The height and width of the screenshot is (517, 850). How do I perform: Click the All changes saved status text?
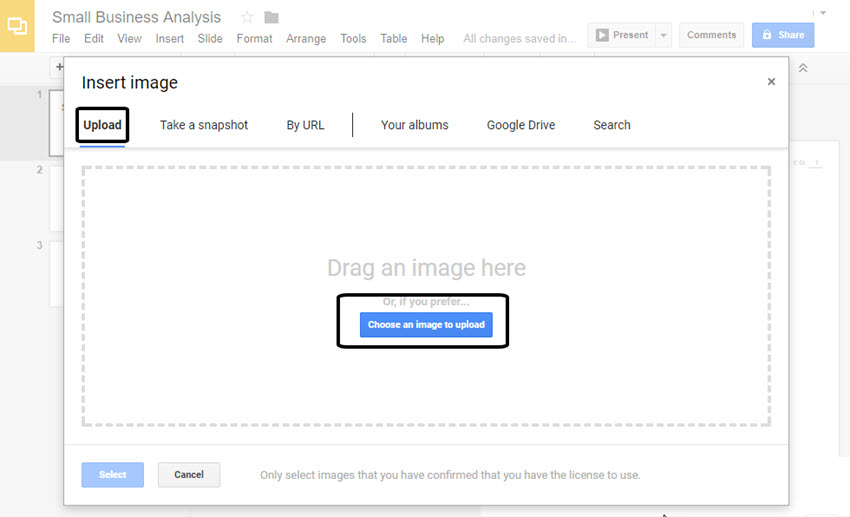point(519,38)
